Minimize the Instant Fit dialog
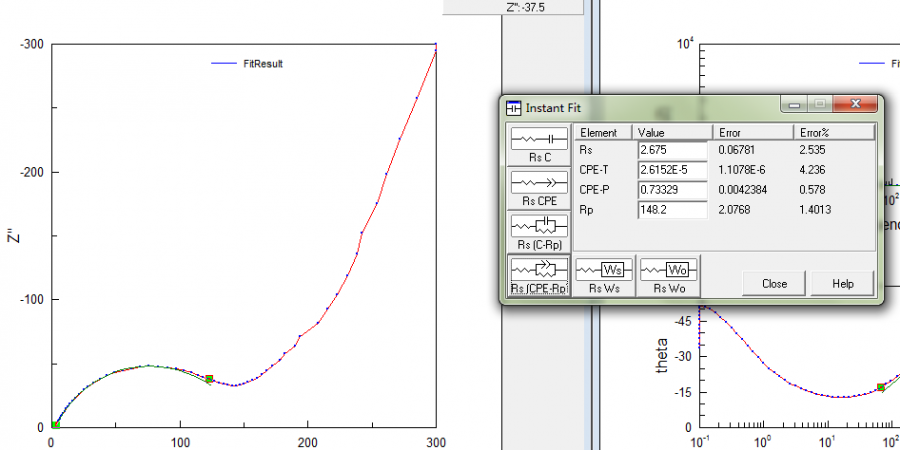Screen dimensions: 900x450 coord(796,104)
